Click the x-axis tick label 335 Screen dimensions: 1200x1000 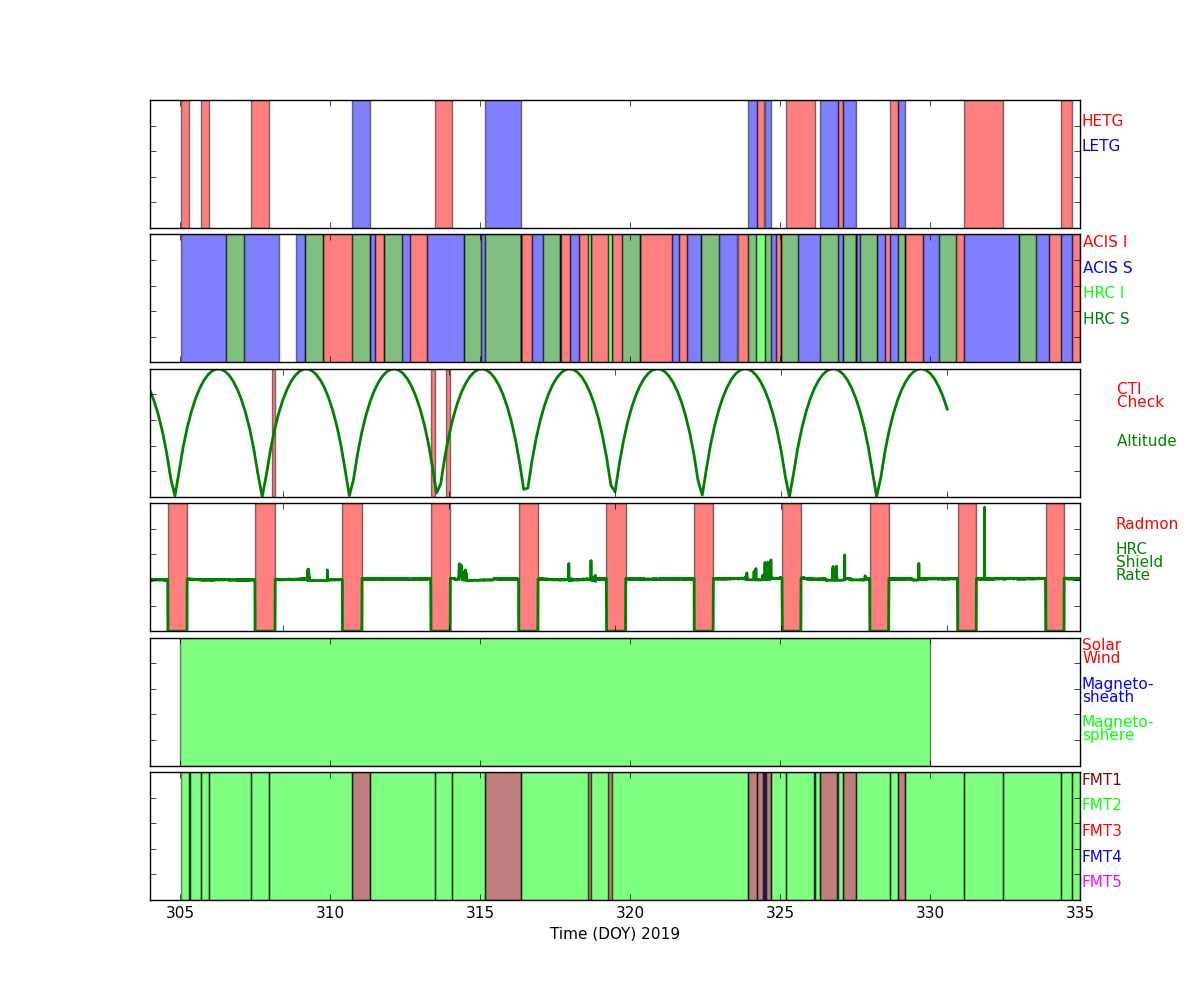(1080, 913)
